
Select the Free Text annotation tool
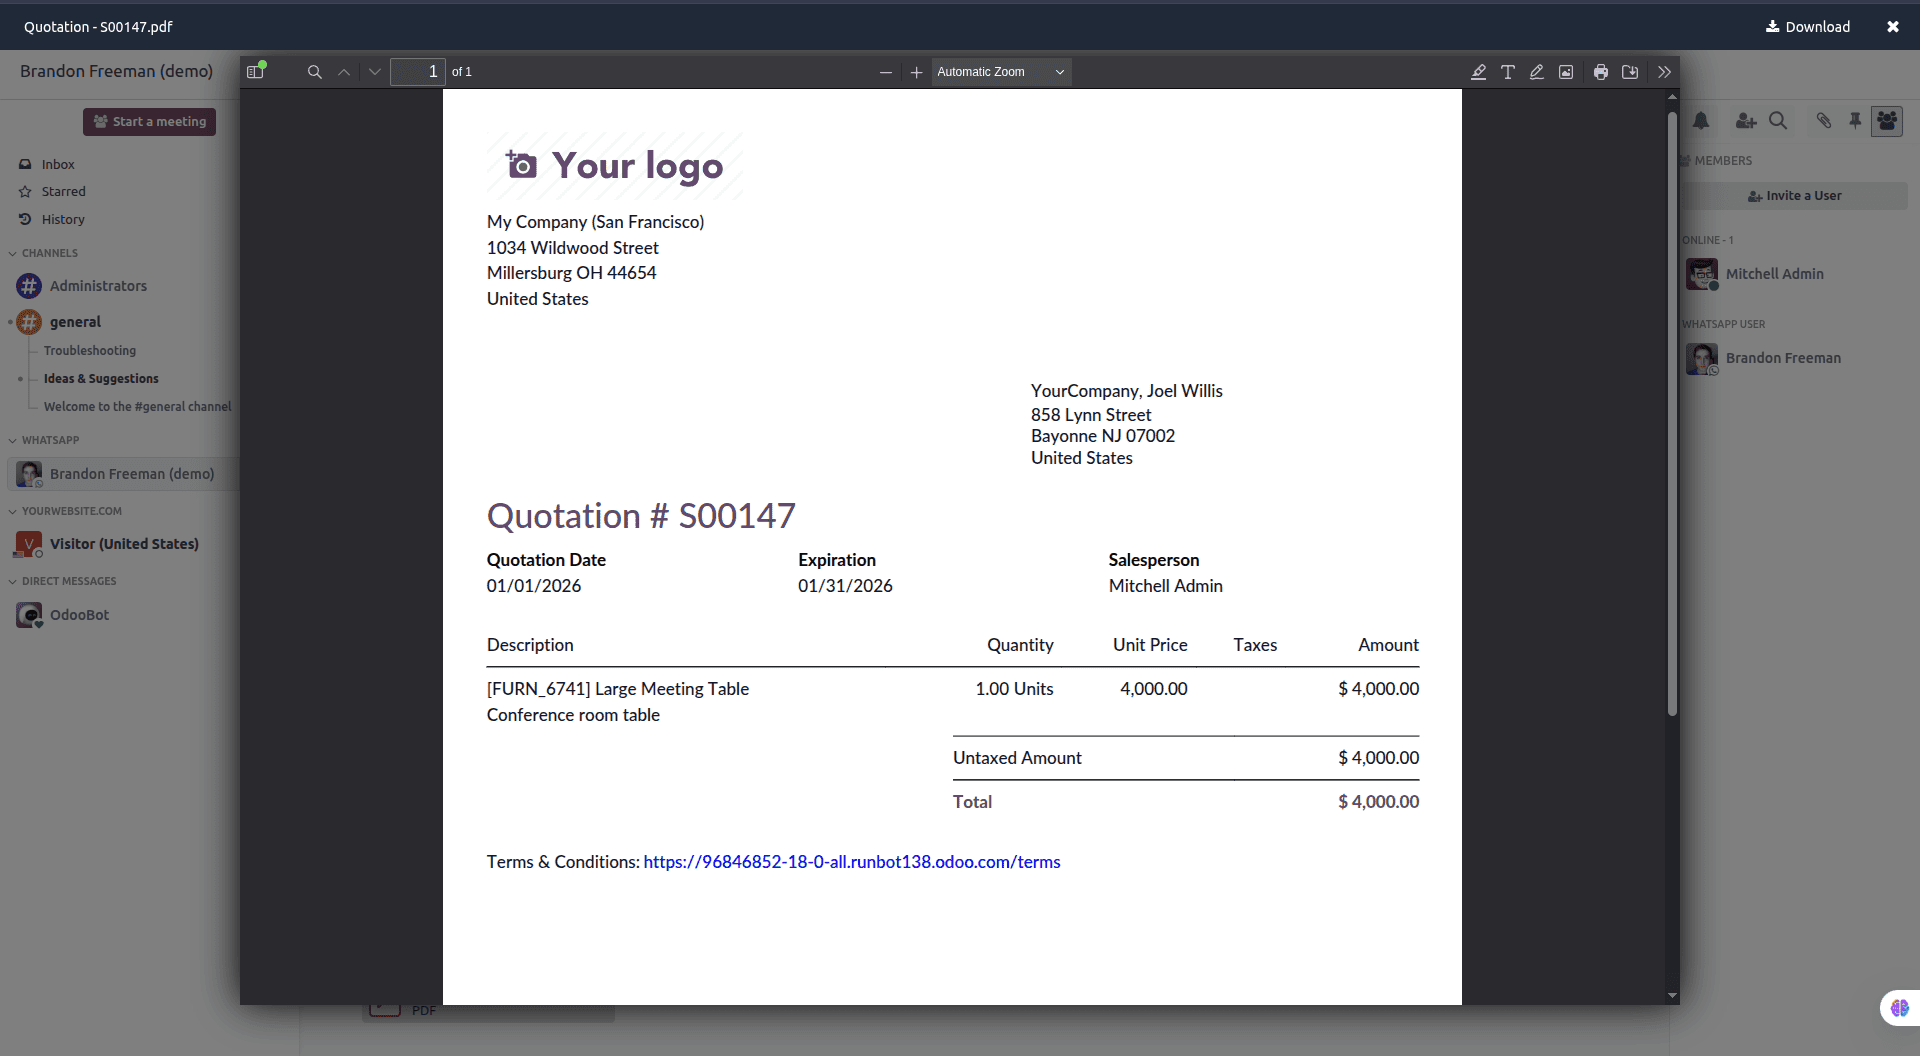click(1509, 71)
